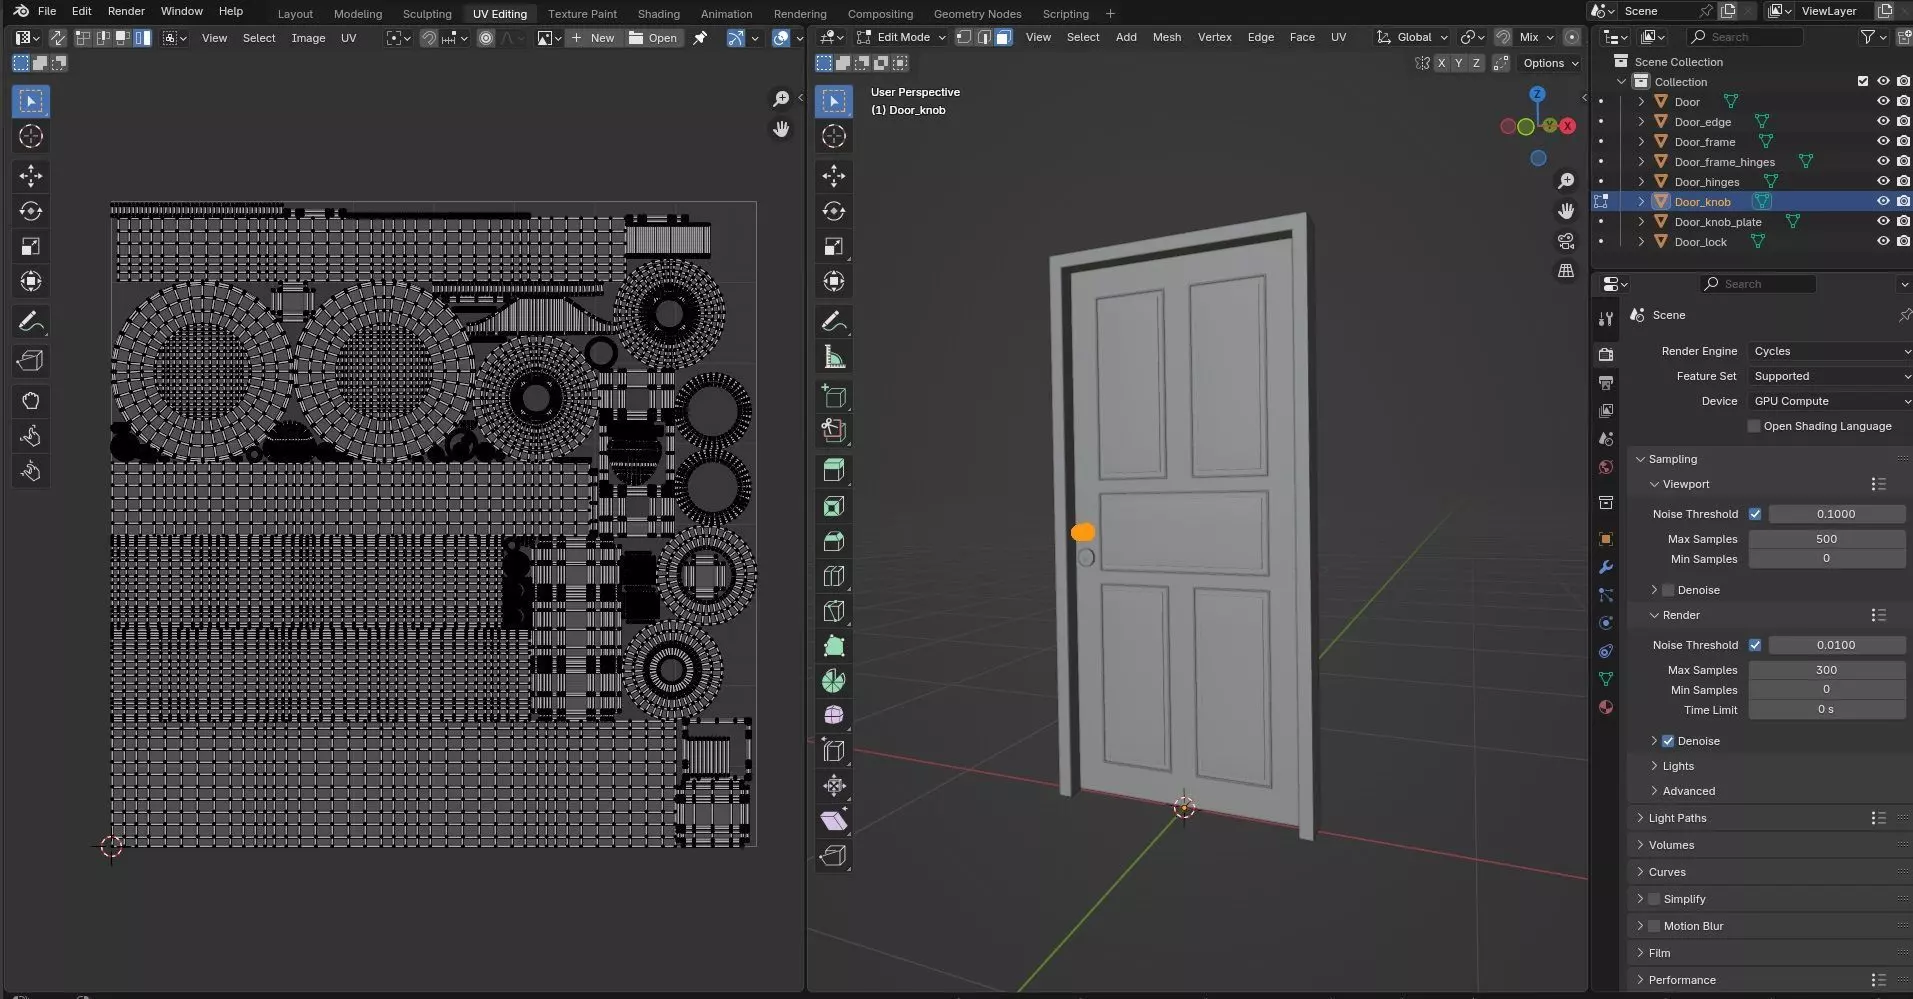Switch to the Texture Paint workspace tab
1913x999 pixels.
582,14
